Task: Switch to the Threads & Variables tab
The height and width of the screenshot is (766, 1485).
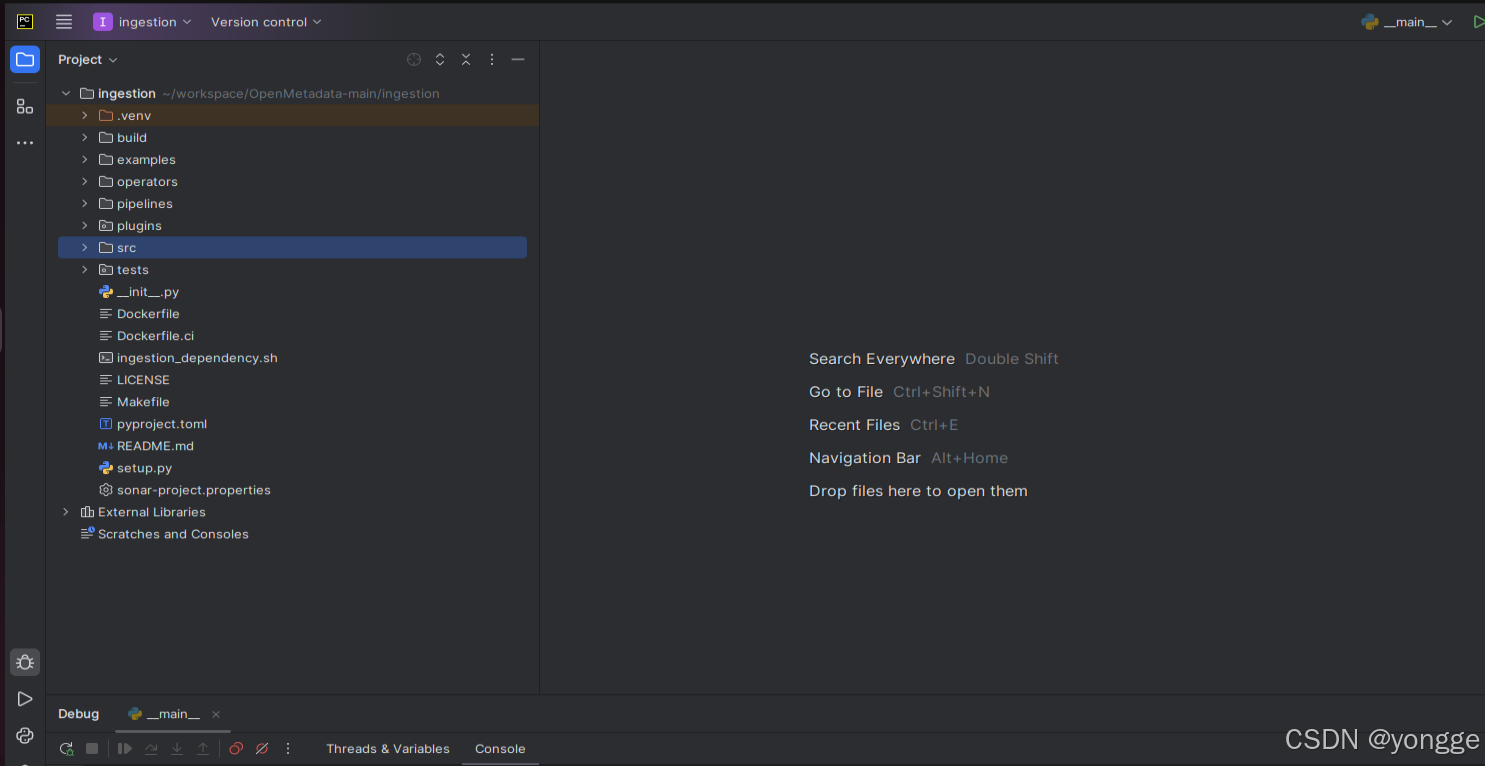Action: point(388,749)
